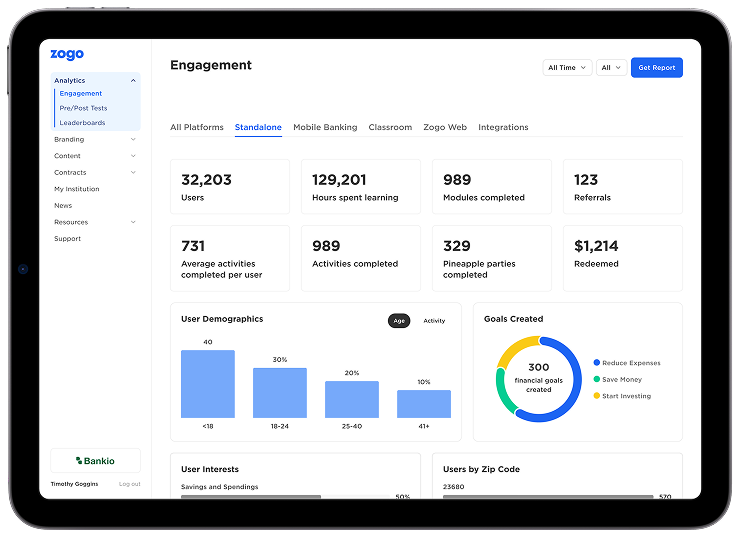Image resolution: width=741 pixels, height=539 pixels.
Task: Expand the Contracts sidebar menu
Action: pyautogui.click(x=133, y=173)
